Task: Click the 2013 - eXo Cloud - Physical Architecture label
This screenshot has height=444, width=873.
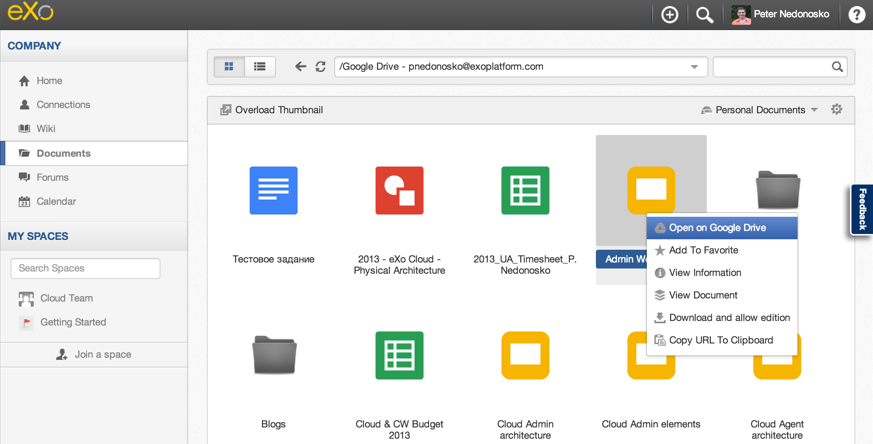Action: [x=399, y=265]
